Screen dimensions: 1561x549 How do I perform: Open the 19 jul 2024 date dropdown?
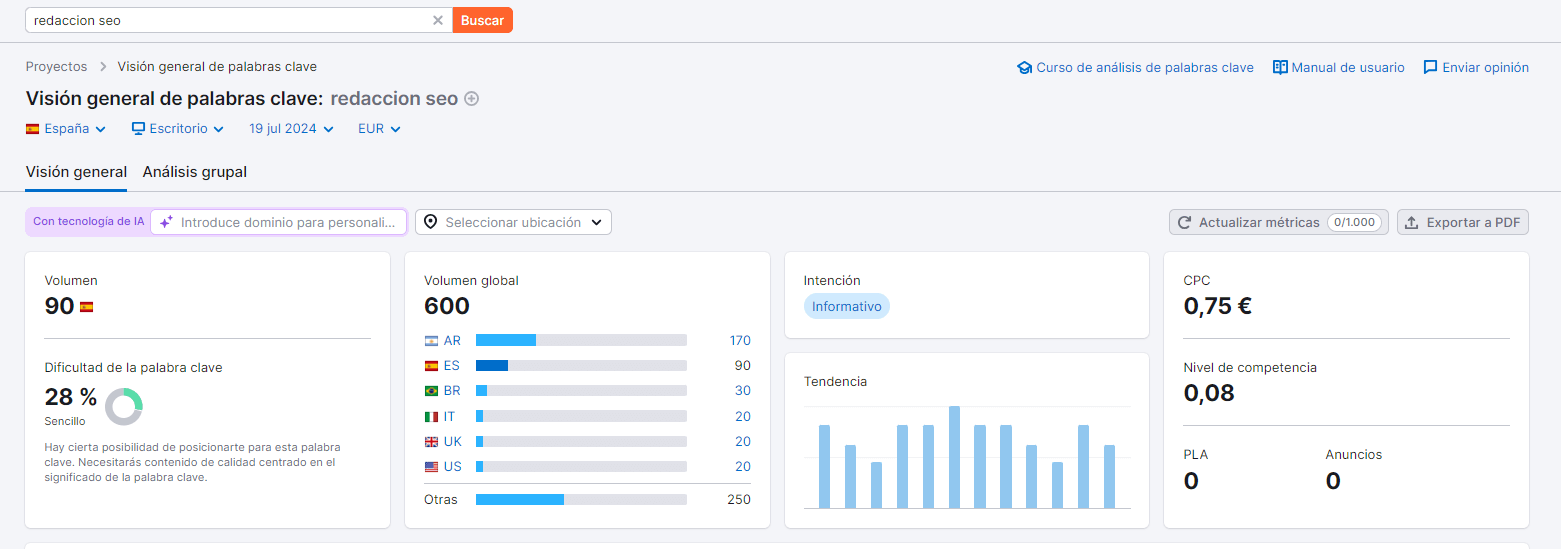click(x=291, y=129)
